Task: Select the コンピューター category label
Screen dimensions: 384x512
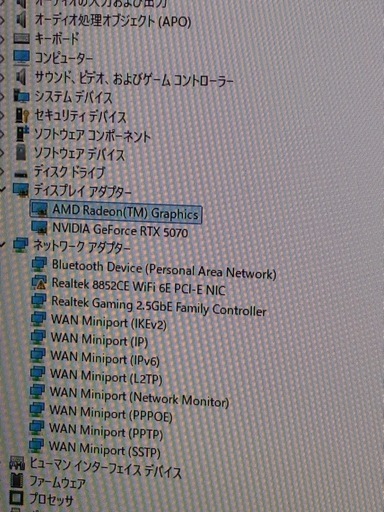Action: [64, 58]
